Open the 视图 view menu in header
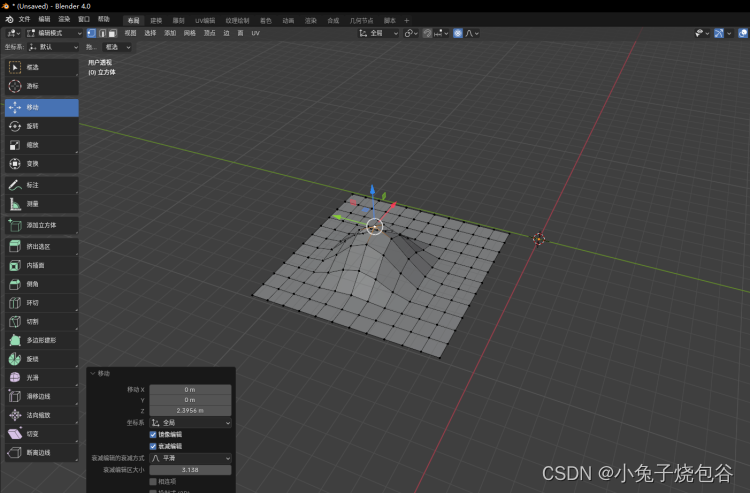 click(130, 33)
